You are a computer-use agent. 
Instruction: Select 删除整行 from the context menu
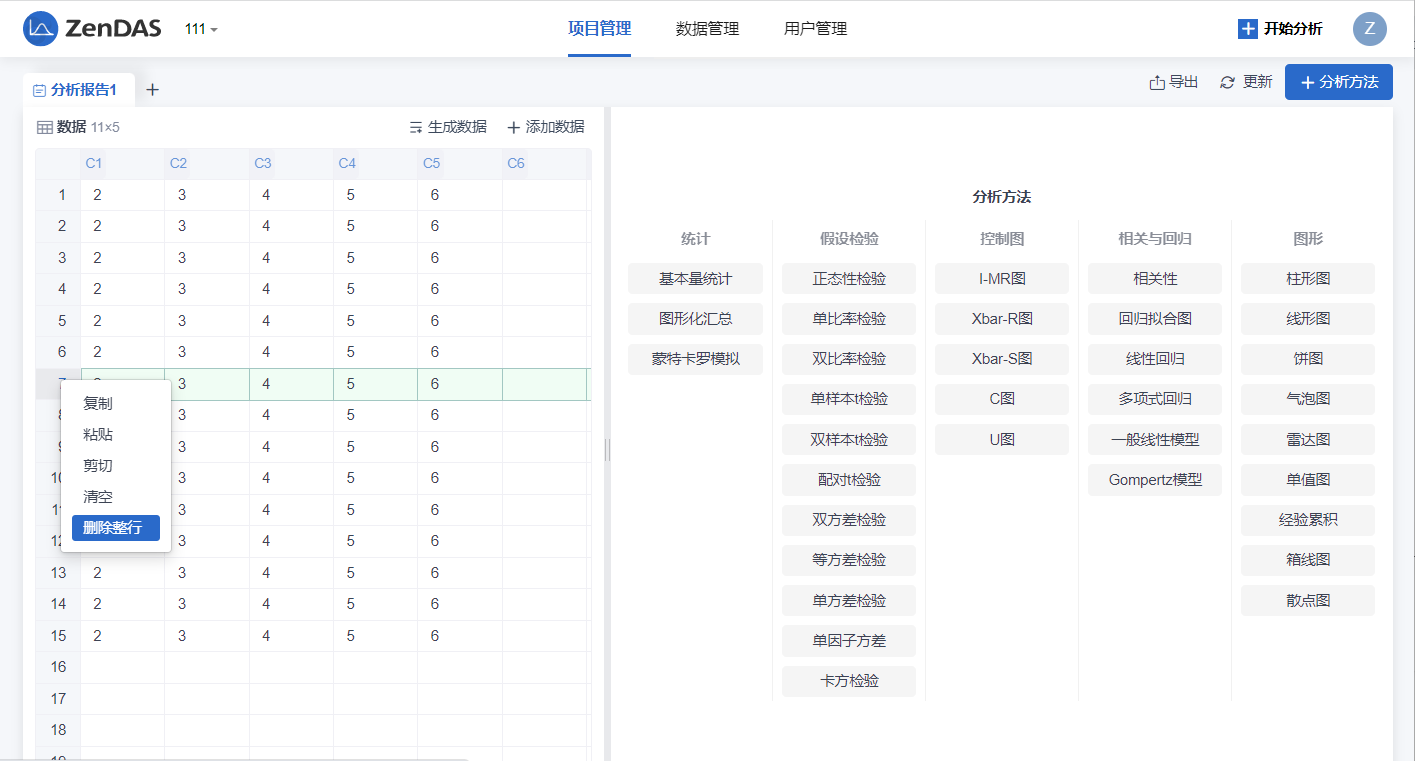115,528
